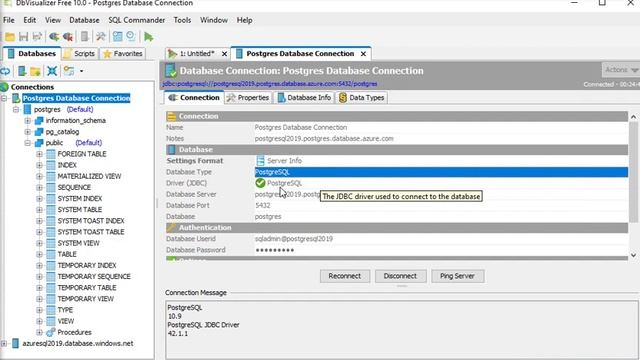Screen dimensions: 640x360
Task: Collapse the postgres database node
Action: click(x=16, y=109)
